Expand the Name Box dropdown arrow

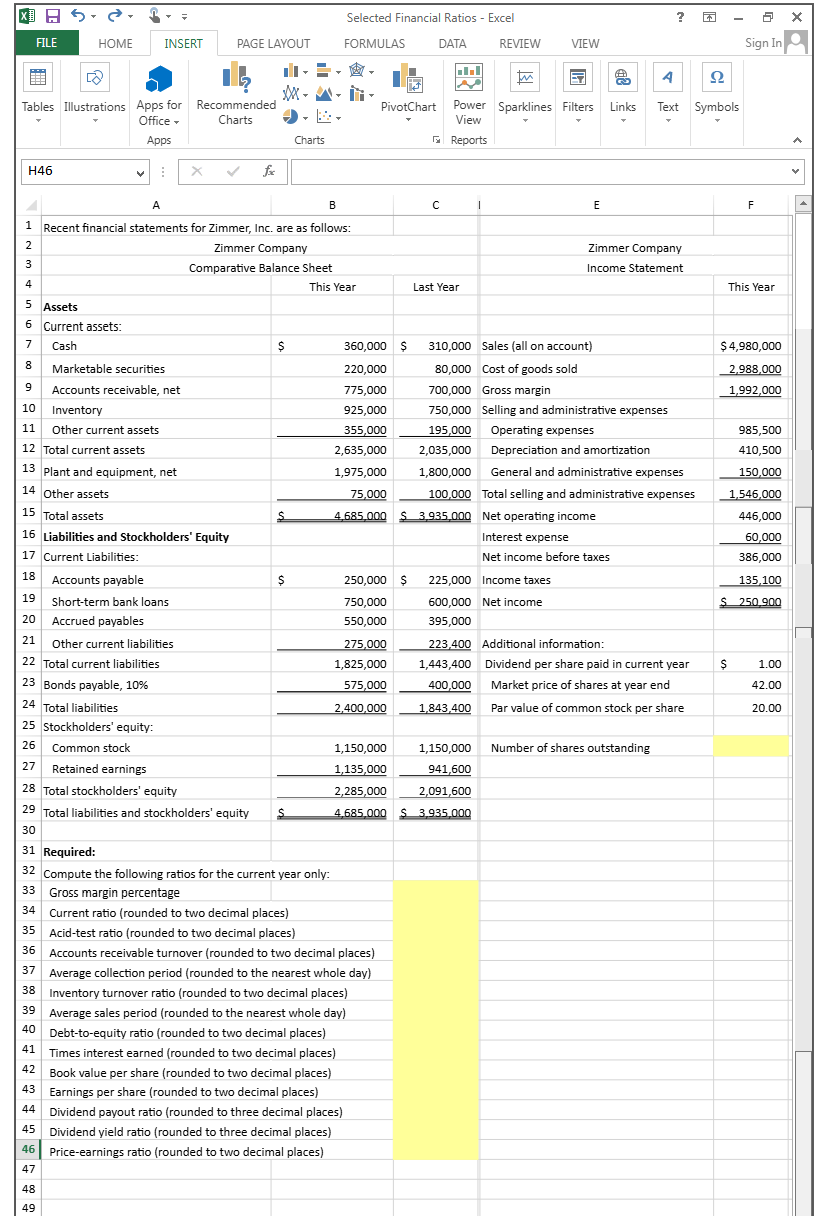click(141, 172)
